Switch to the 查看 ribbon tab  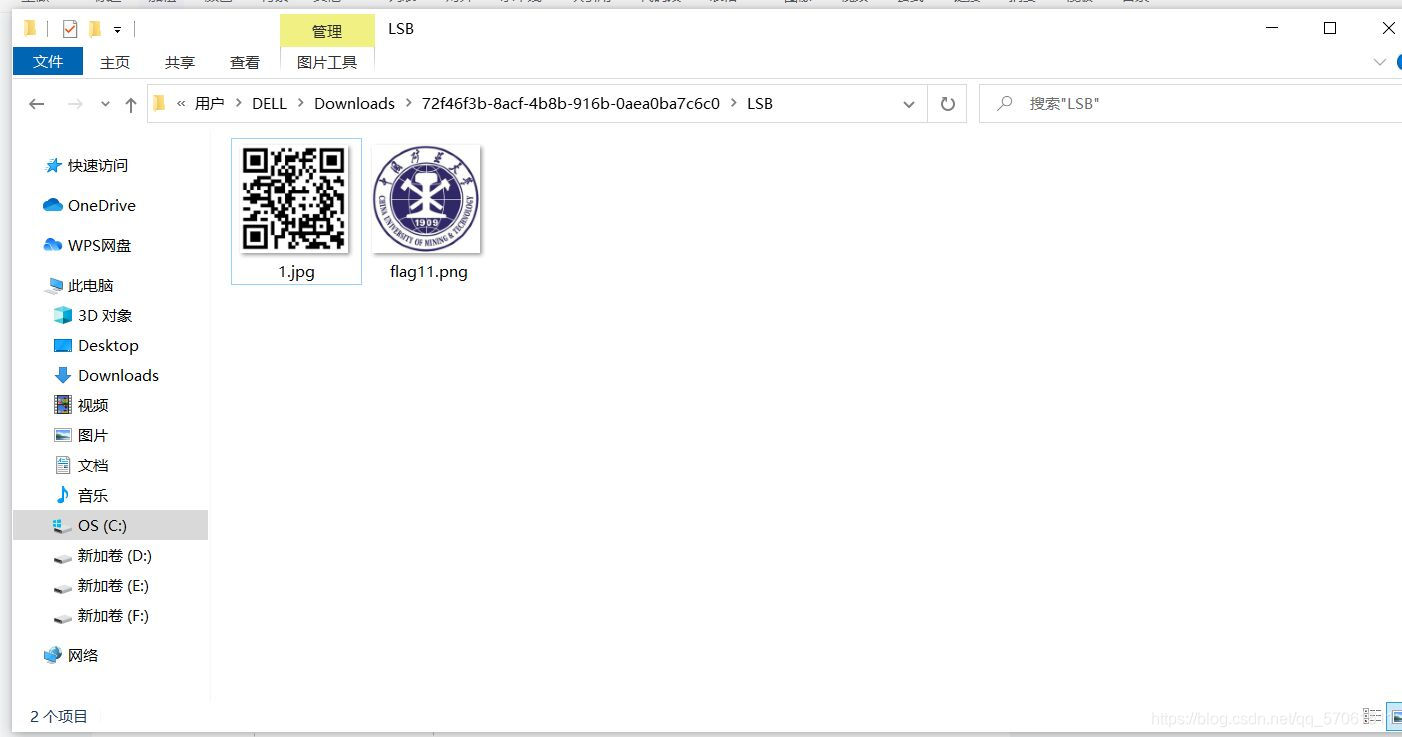(x=245, y=62)
